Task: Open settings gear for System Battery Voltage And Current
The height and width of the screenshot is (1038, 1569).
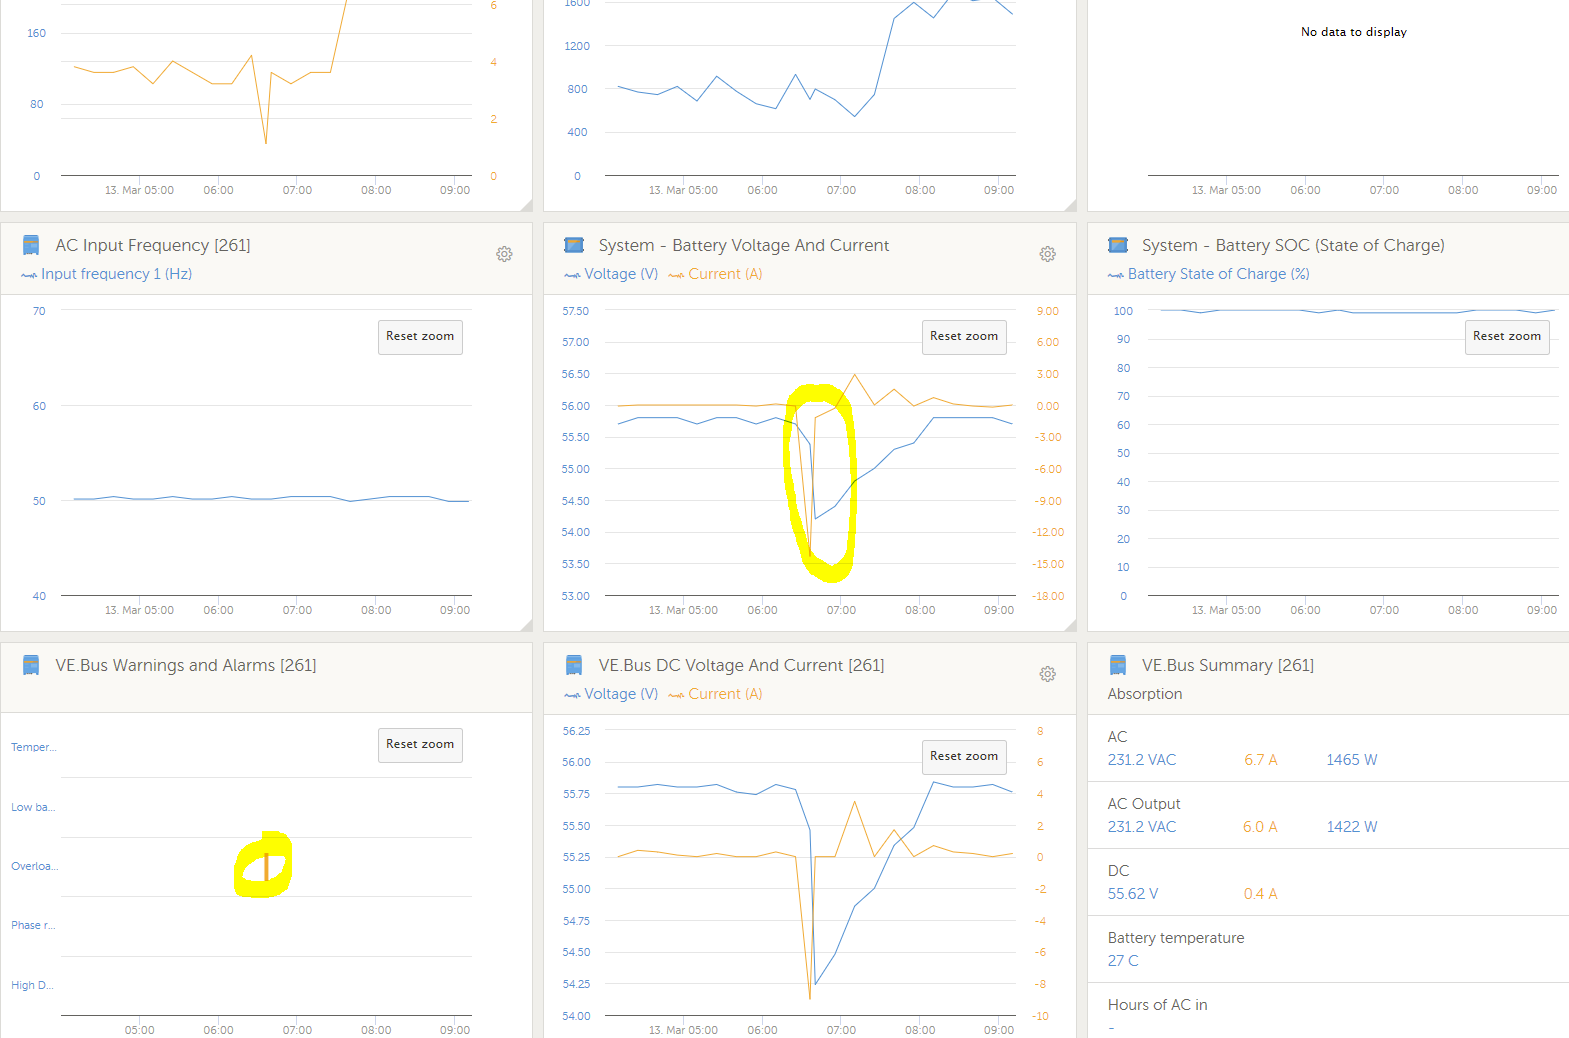Action: click(1047, 254)
